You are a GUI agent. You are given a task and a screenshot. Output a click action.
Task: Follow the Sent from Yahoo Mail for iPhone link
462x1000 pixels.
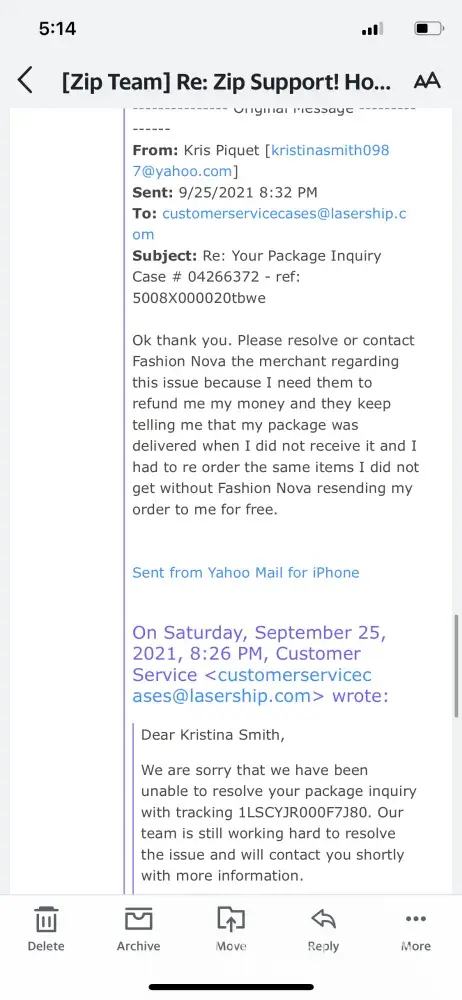coord(246,572)
